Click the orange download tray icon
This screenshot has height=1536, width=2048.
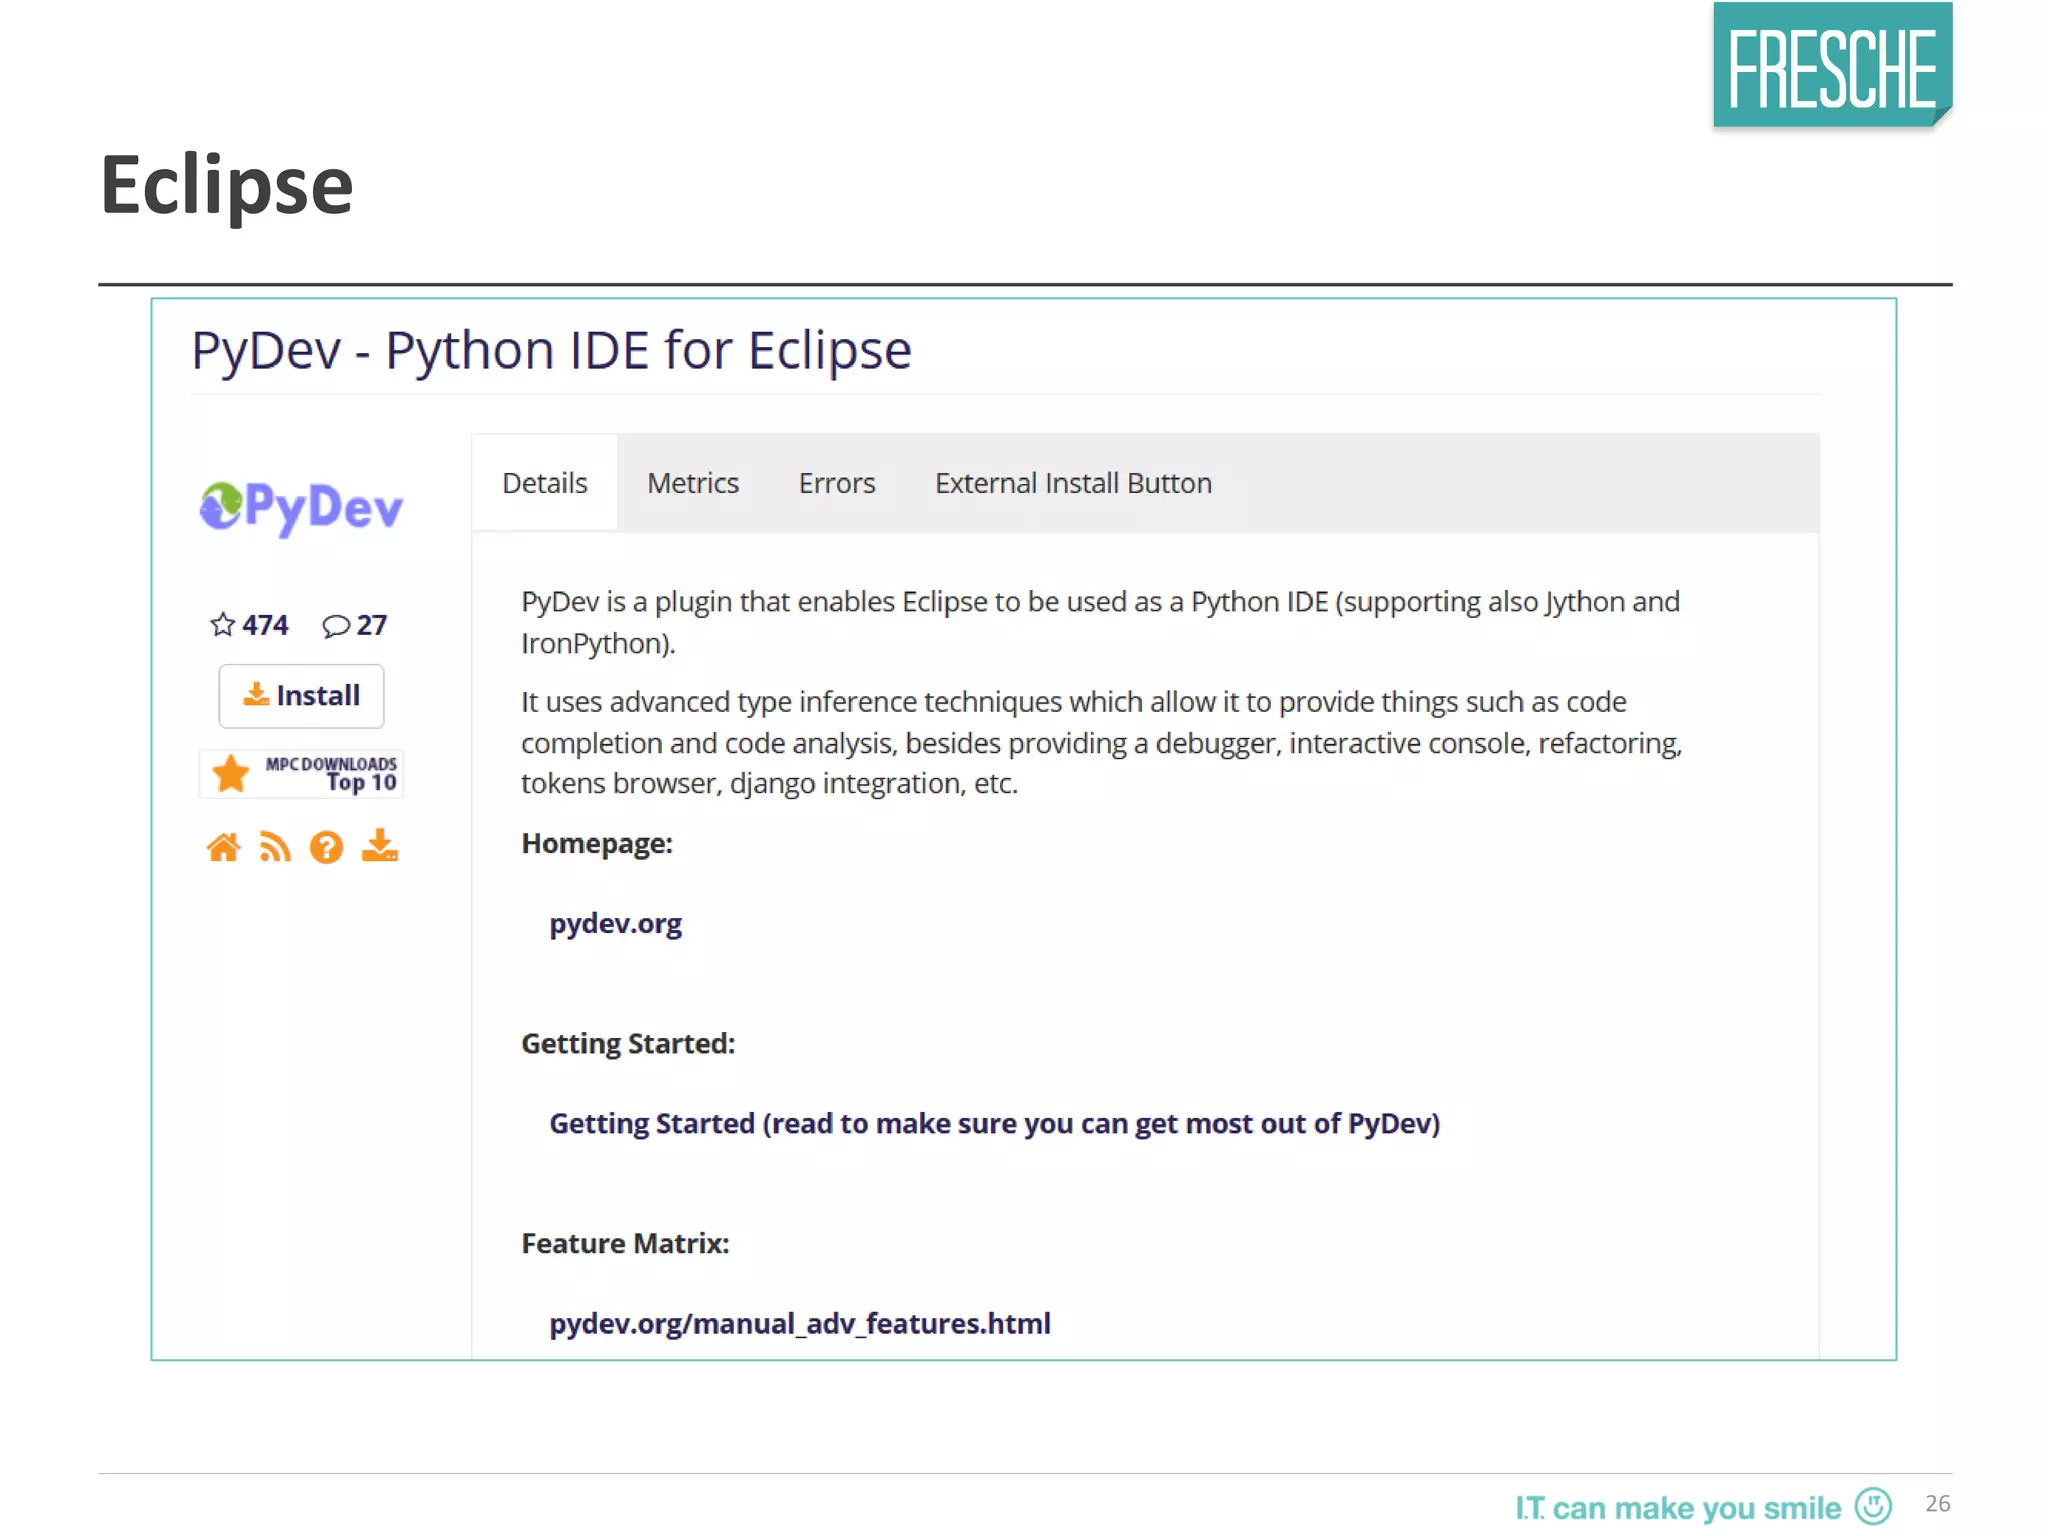(x=379, y=846)
